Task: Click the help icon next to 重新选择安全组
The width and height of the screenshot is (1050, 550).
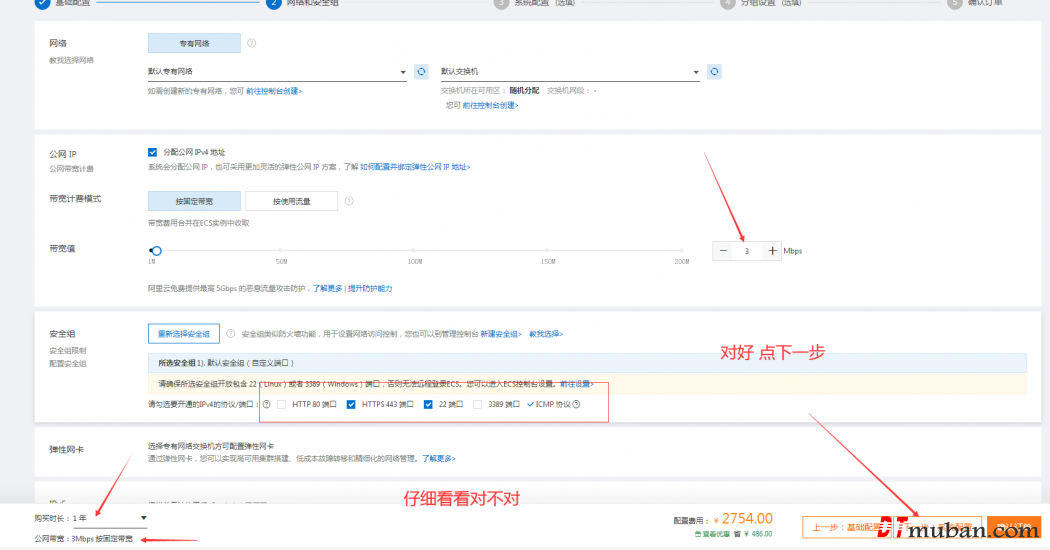Action: coord(230,334)
